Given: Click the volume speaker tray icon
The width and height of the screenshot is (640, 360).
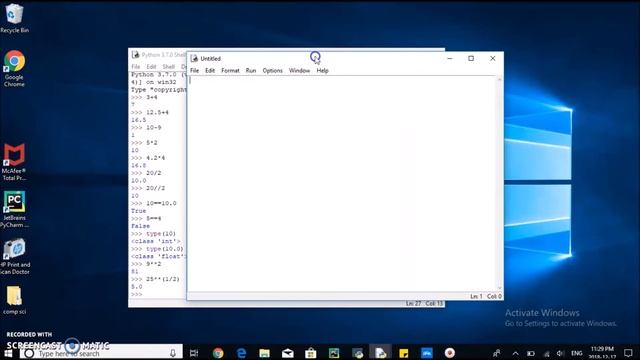Looking at the screenshot, I should click(561, 353).
